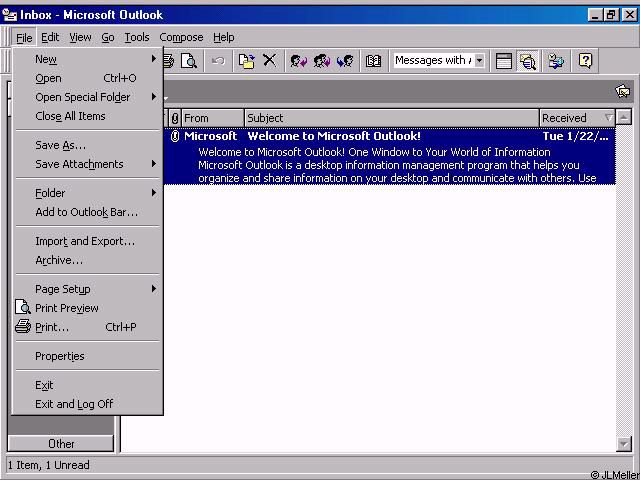The height and width of the screenshot is (480, 640).
Task: Click the printer icon beside Print...
Action: pyautogui.click(x=23, y=327)
